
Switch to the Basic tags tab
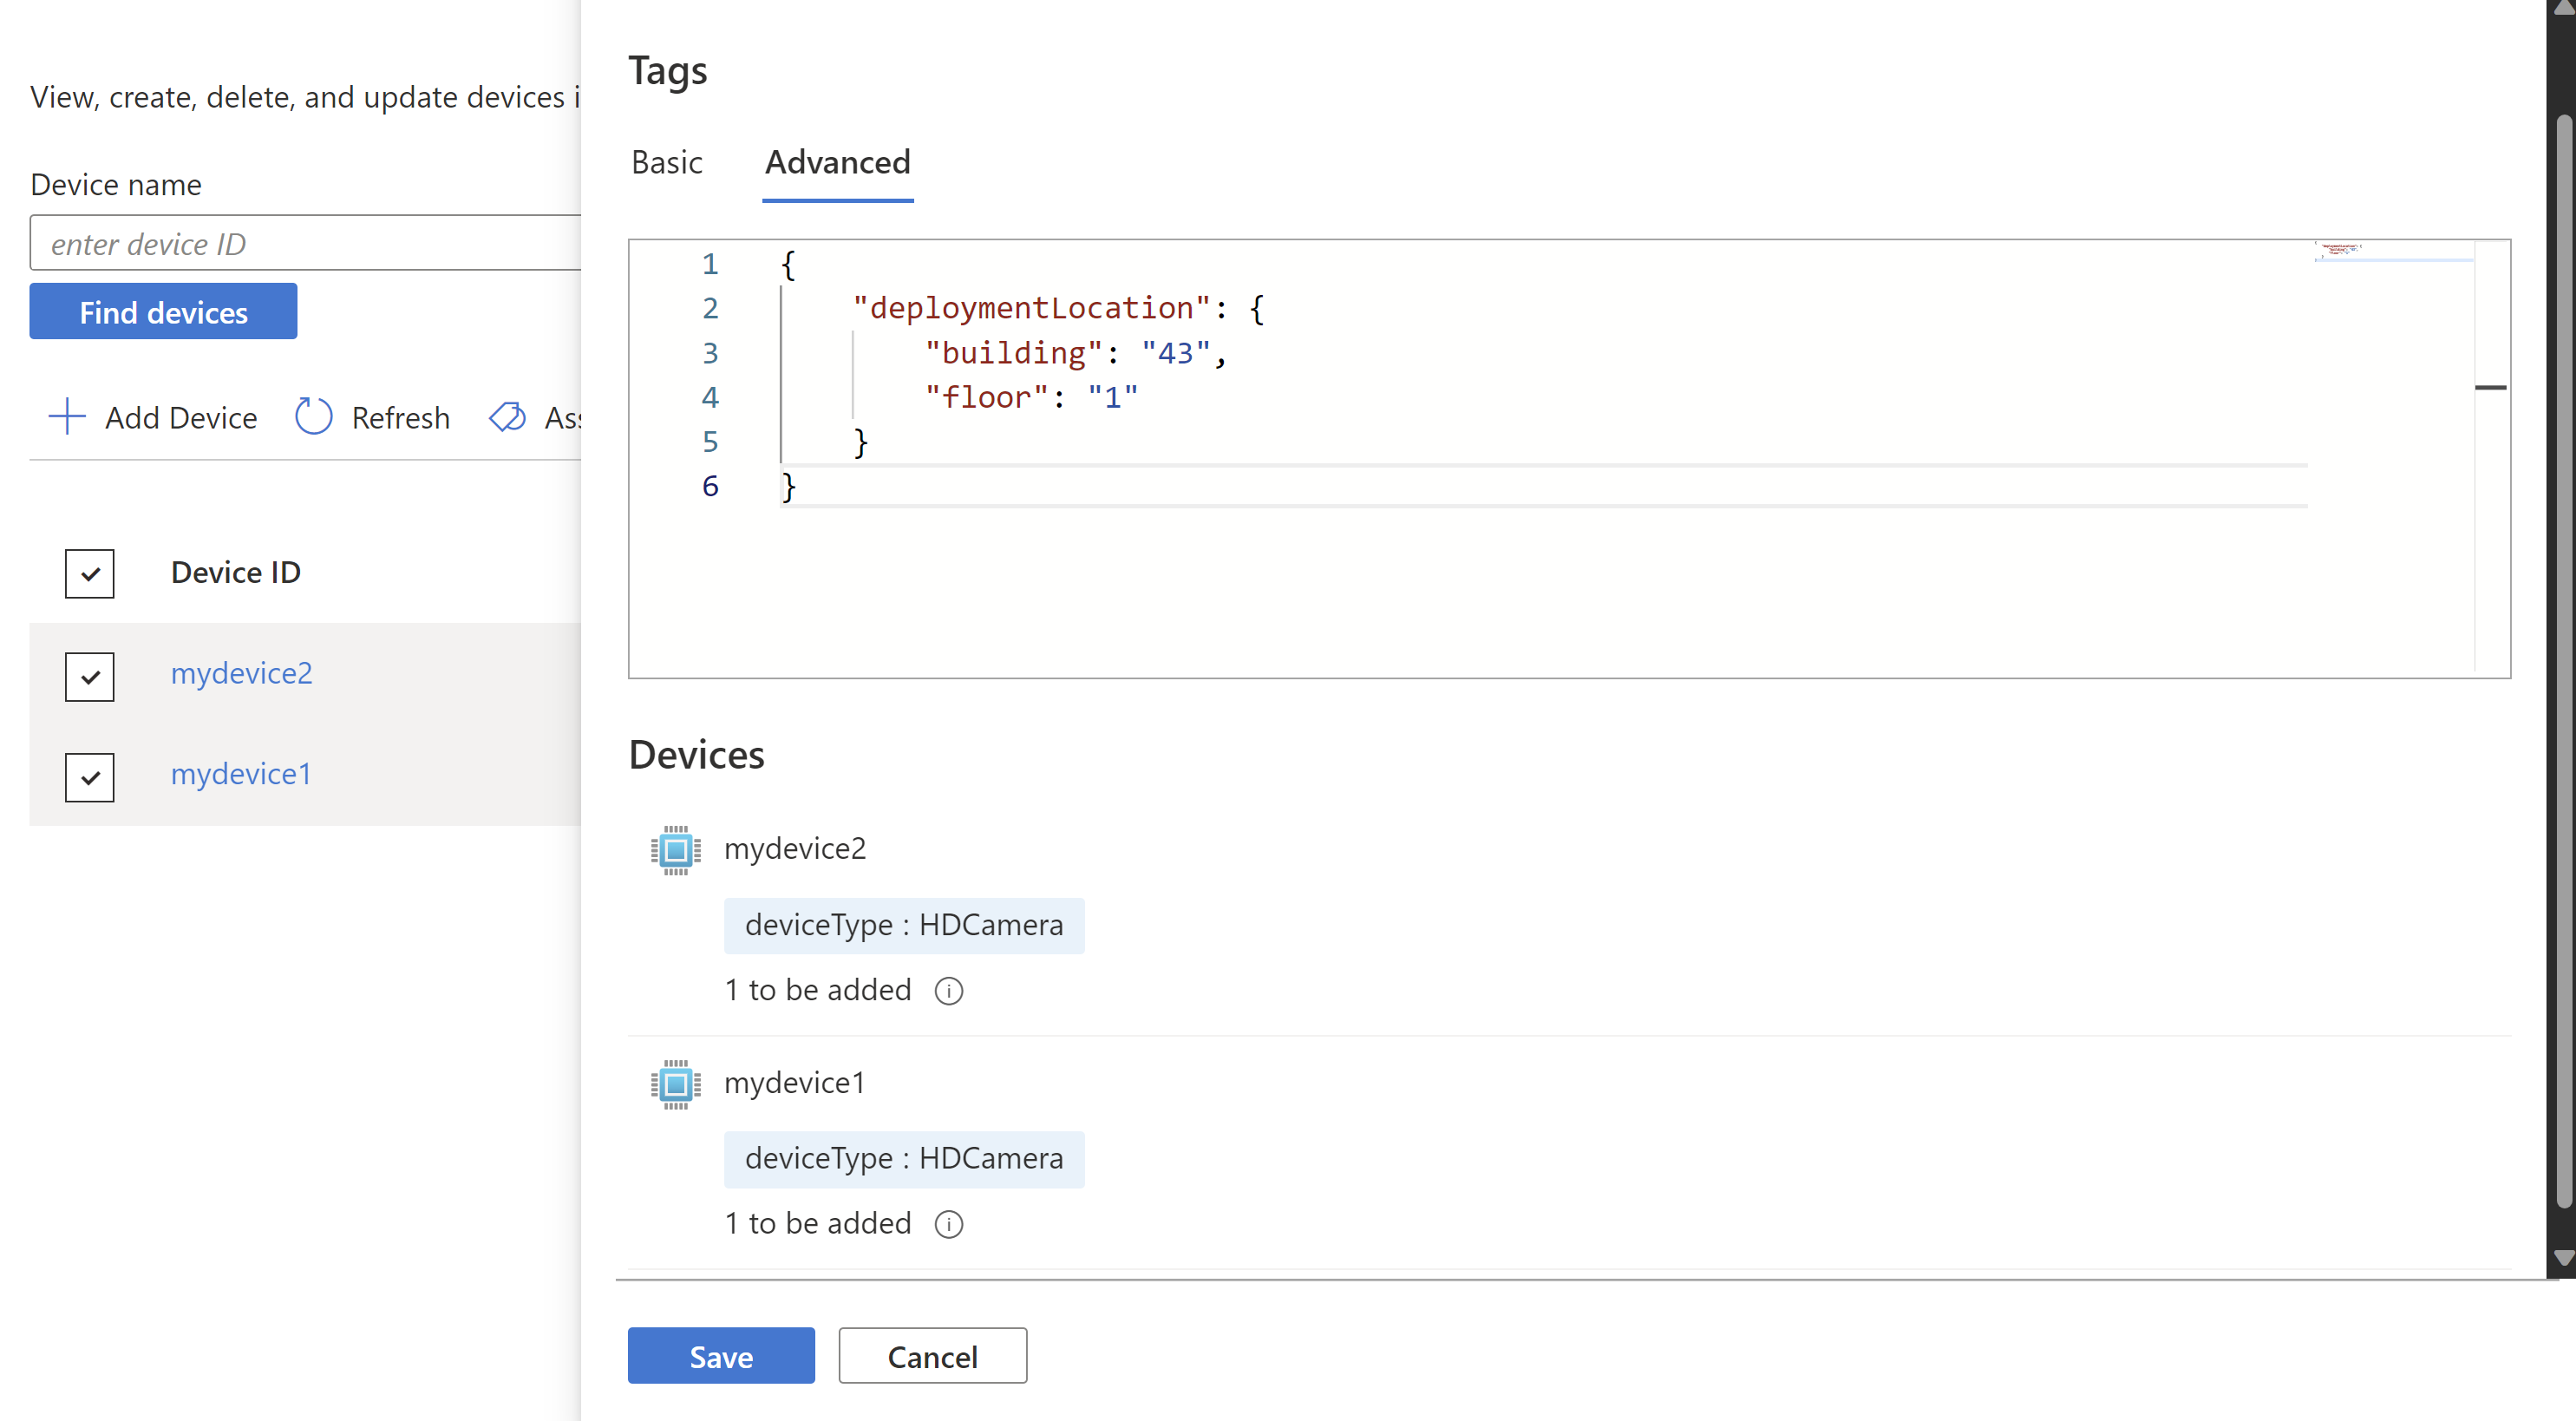pyautogui.click(x=664, y=161)
